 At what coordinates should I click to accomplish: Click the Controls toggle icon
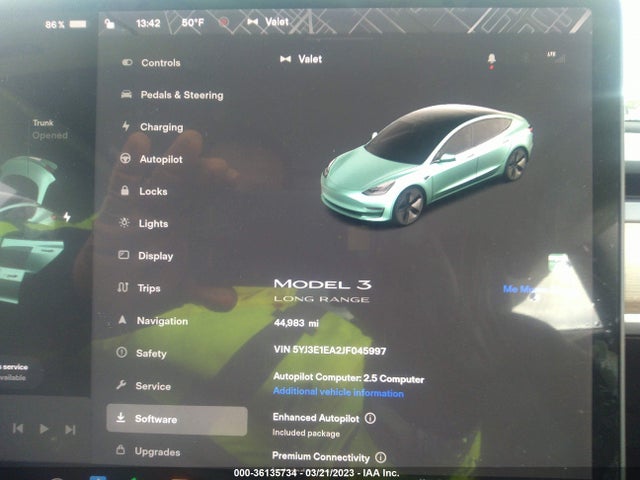(x=127, y=62)
